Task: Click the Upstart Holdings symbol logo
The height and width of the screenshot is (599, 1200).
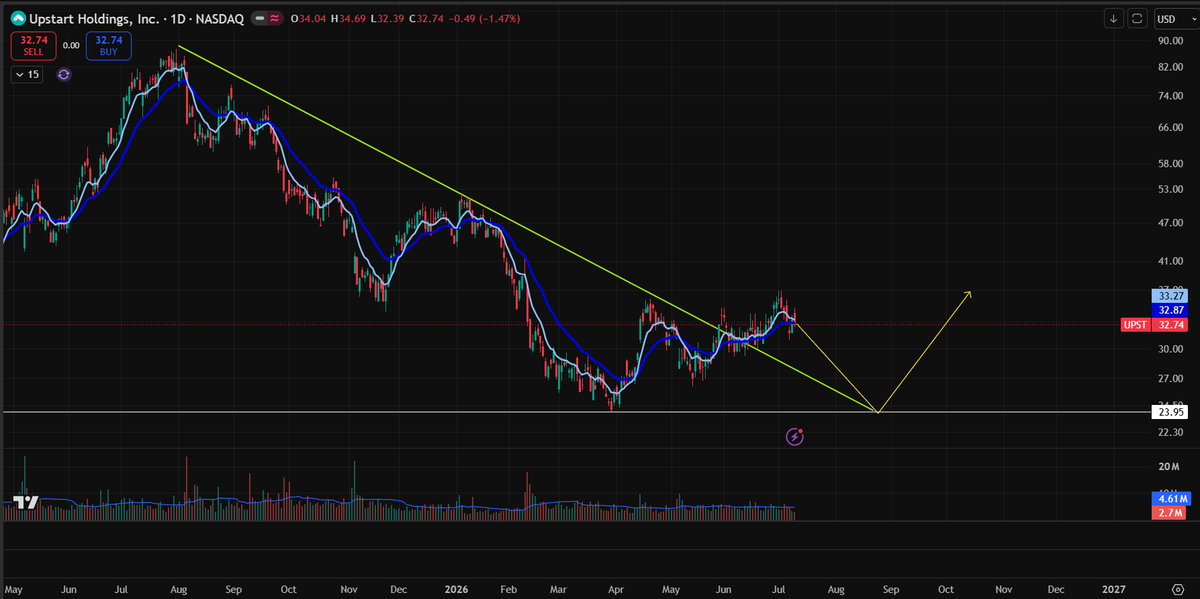Action: click(x=18, y=18)
